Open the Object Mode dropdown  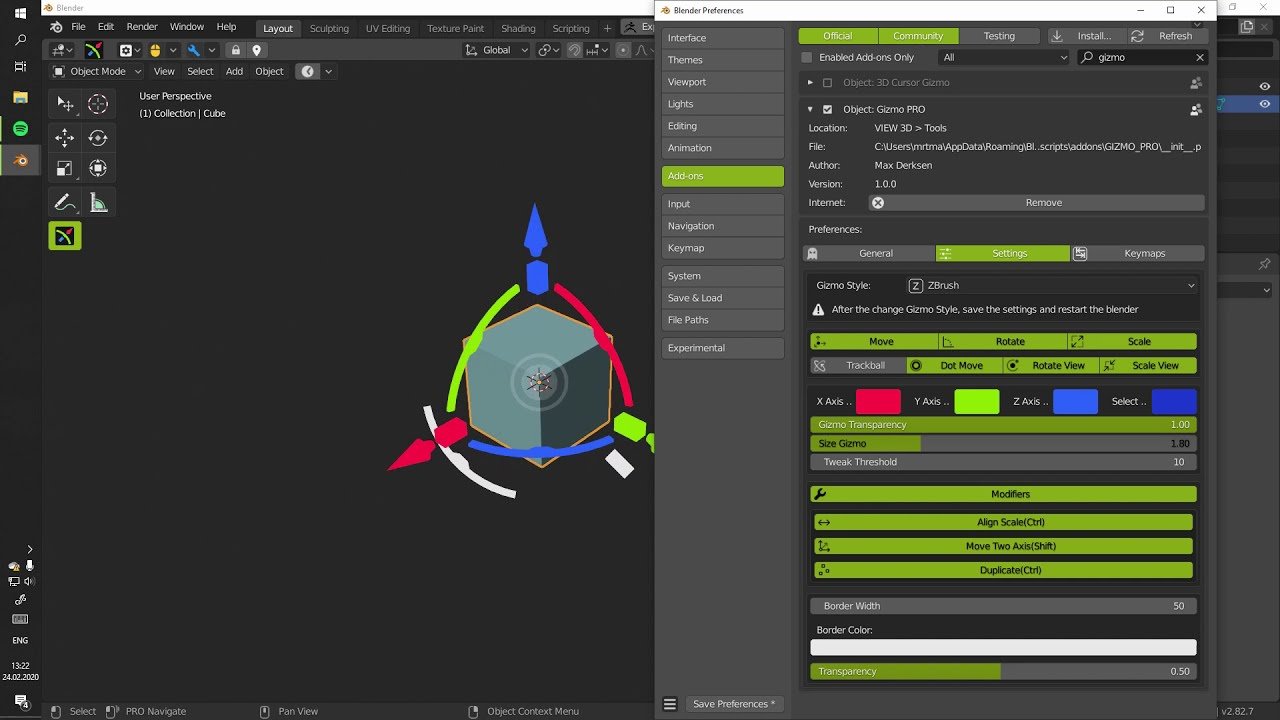point(97,72)
